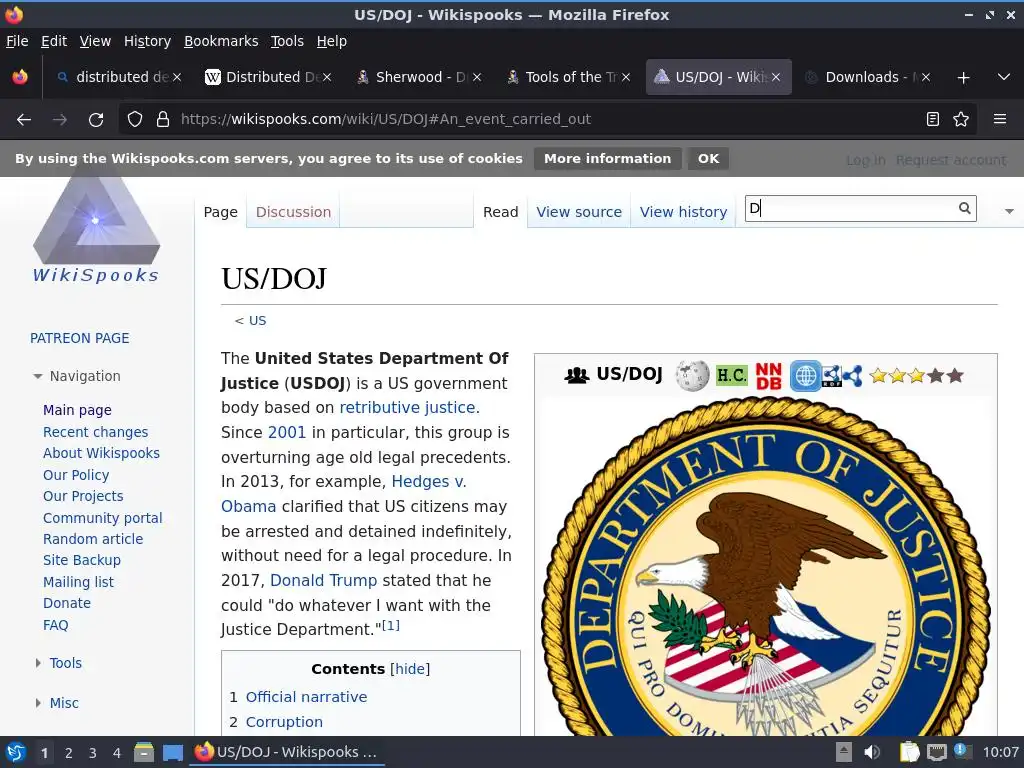Image resolution: width=1024 pixels, height=768 pixels.
Task: Click the URL address bar
Action: click(549, 120)
